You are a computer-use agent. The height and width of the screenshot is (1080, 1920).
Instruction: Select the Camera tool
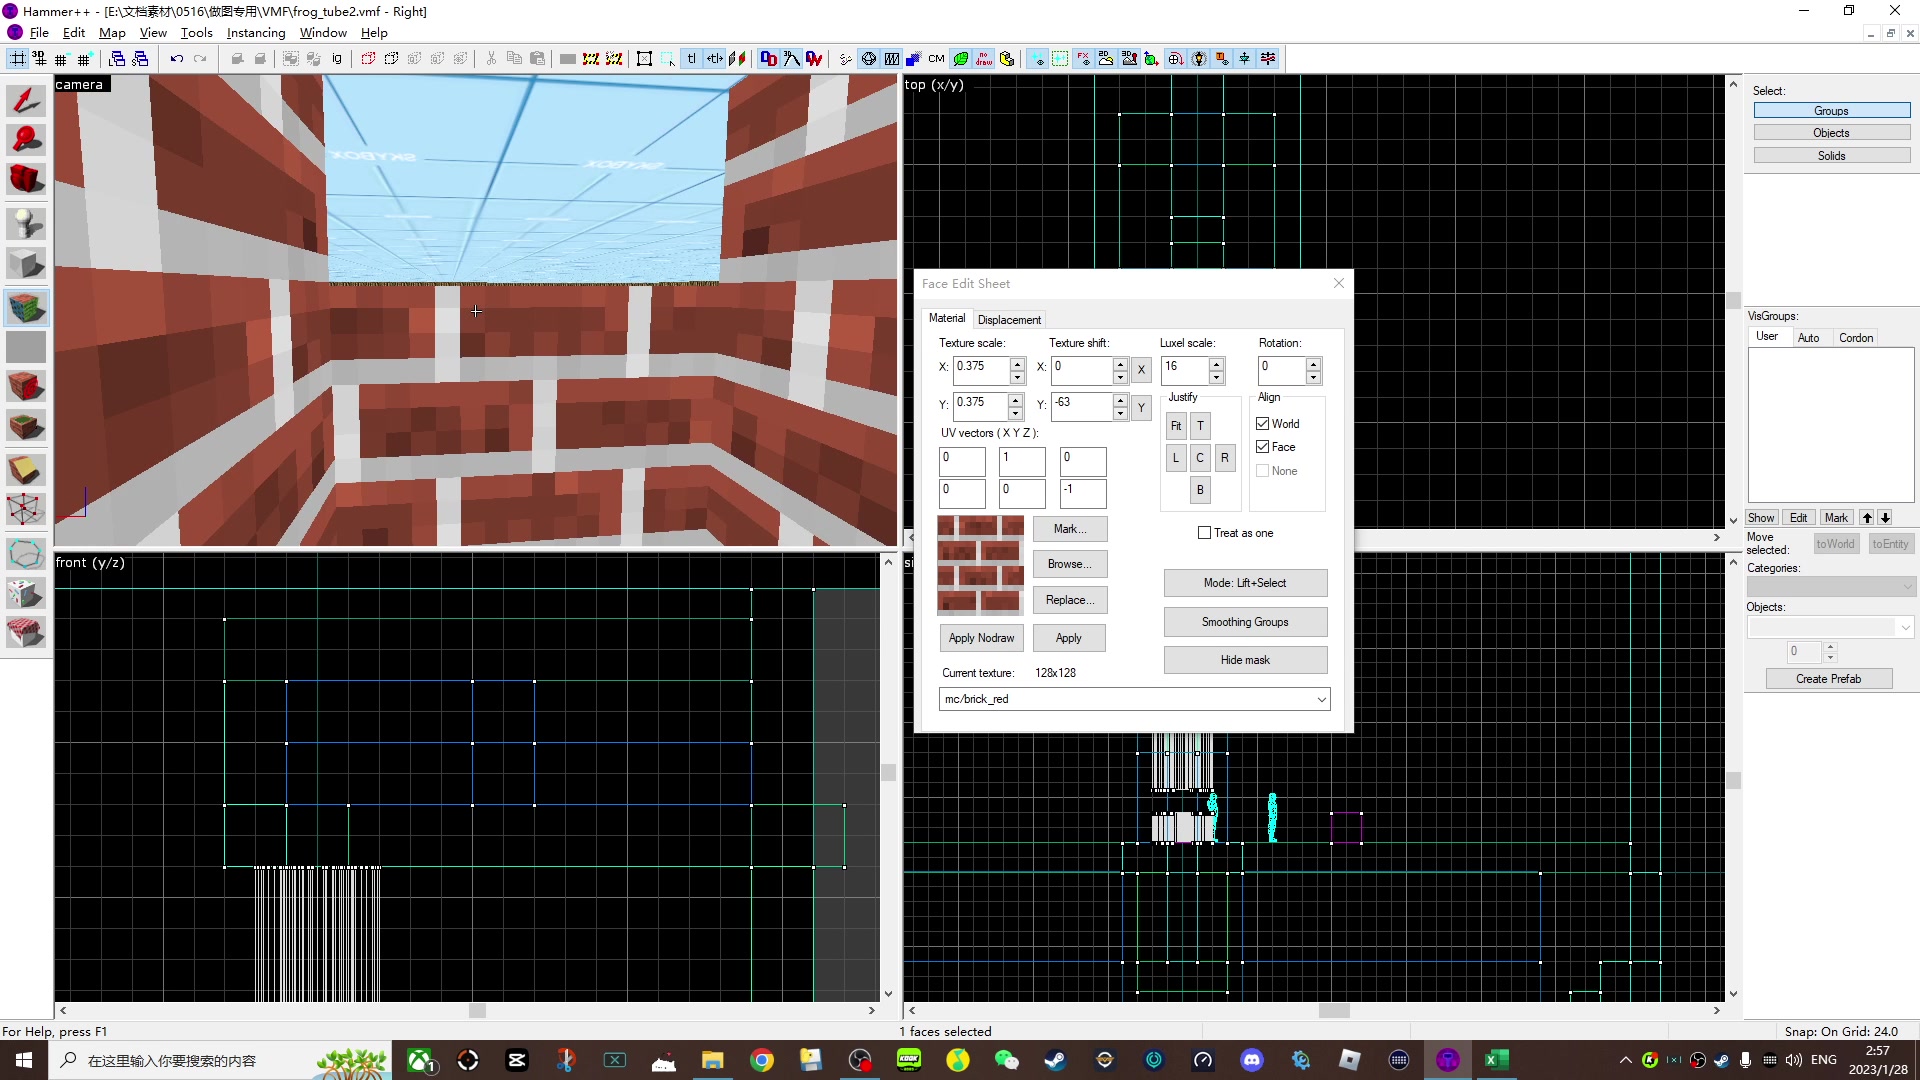click(26, 180)
